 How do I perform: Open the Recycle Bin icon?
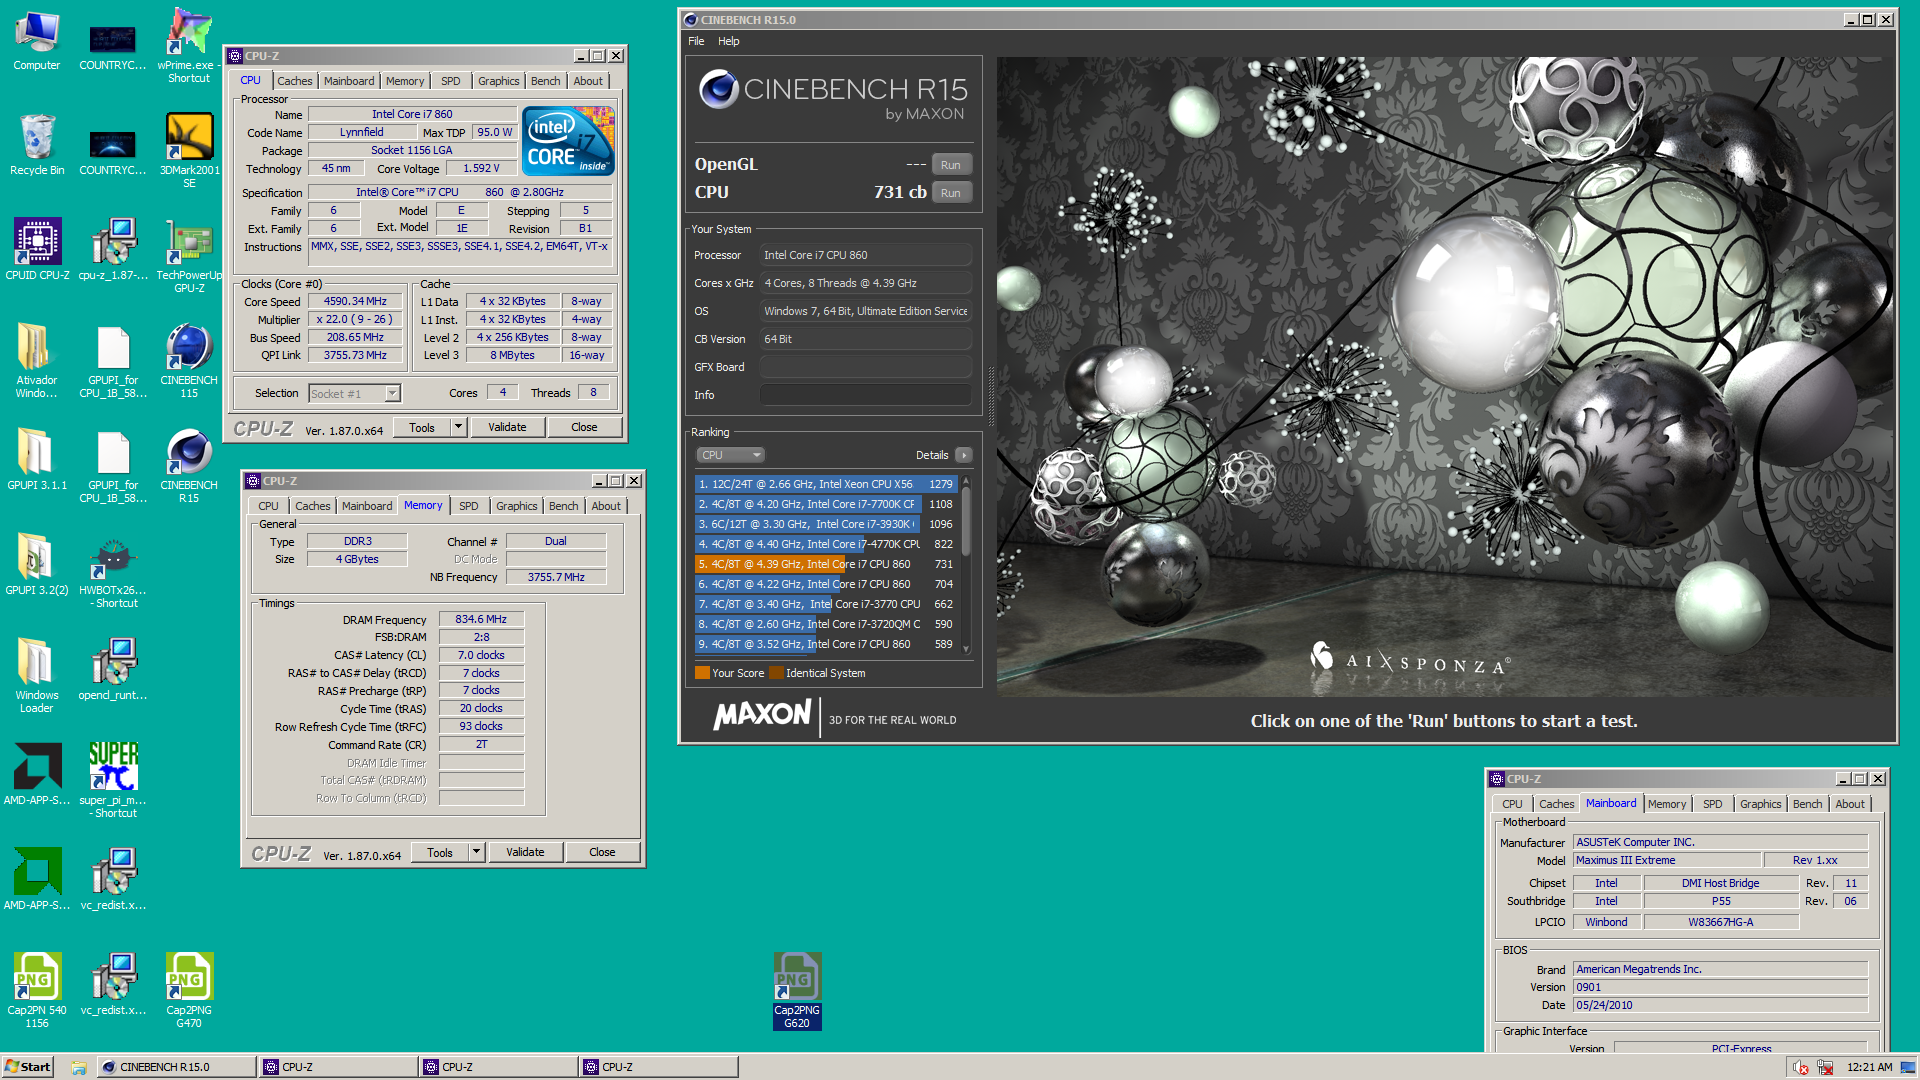37,145
